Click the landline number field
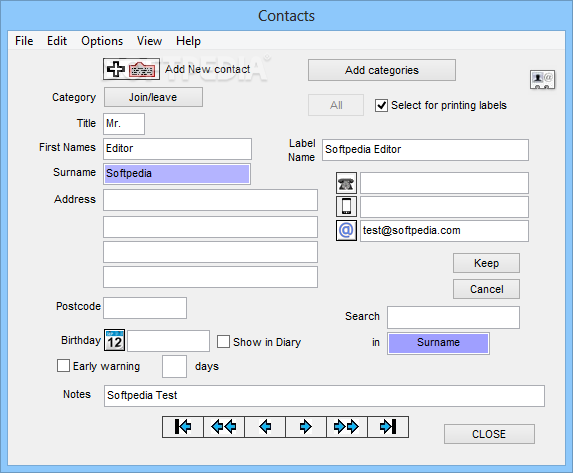Viewport: 573px width, 473px height. tap(444, 183)
